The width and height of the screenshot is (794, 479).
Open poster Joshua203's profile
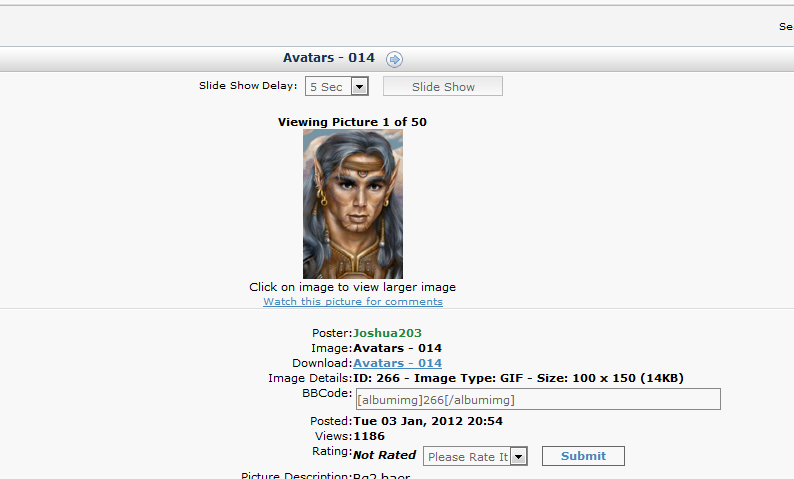pos(387,333)
